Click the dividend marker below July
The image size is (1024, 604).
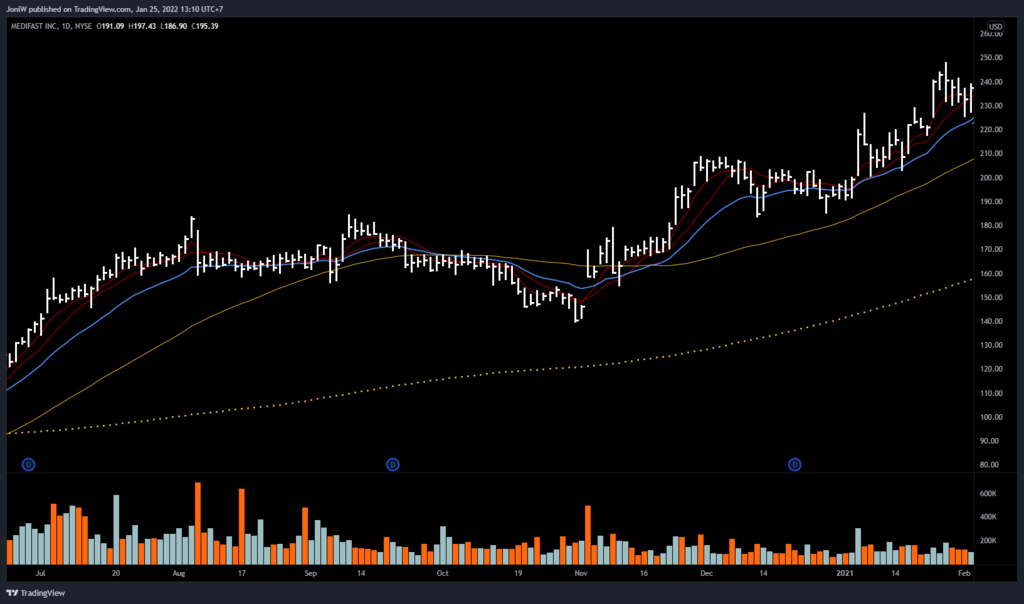click(x=28, y=464)
